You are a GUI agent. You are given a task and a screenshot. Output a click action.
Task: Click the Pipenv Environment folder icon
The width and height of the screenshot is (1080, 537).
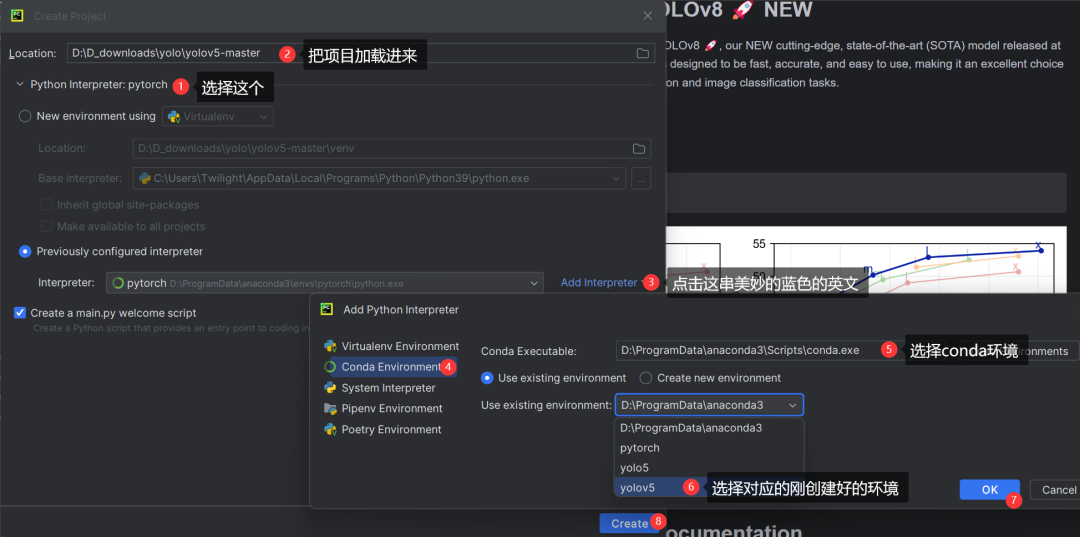330,408
